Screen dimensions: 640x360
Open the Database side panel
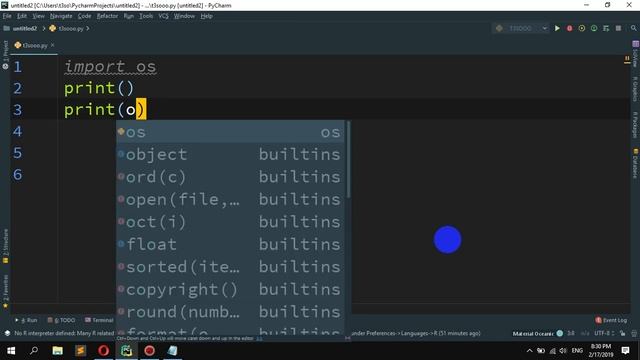coord(635,163)
